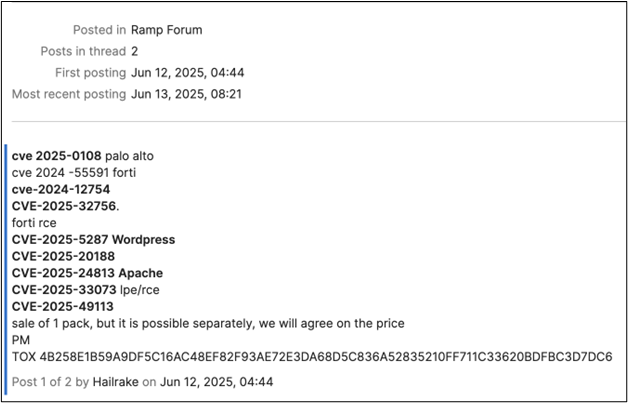Click the most recent posting date Jun 13

tap(186, 95)
